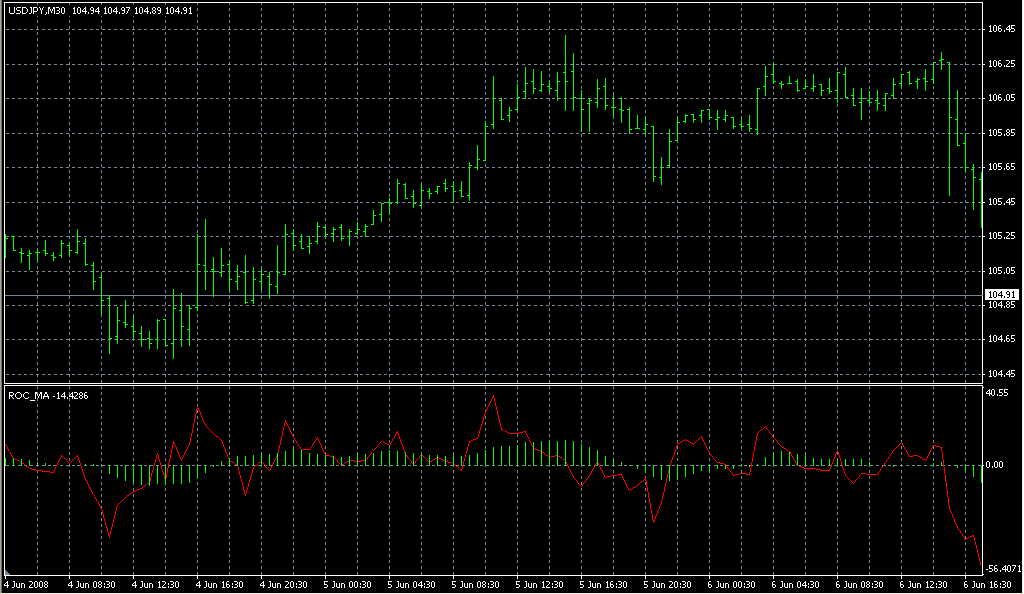Click the 104.45 price axis label
The height and width of the screenshot is (594, 1024).
1001,374
